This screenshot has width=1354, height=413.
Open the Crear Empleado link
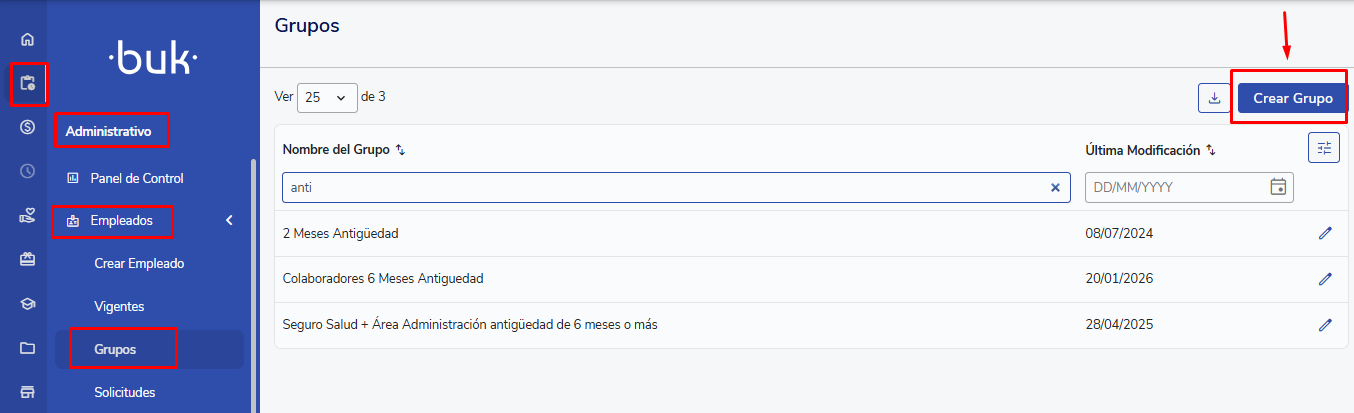139,264
